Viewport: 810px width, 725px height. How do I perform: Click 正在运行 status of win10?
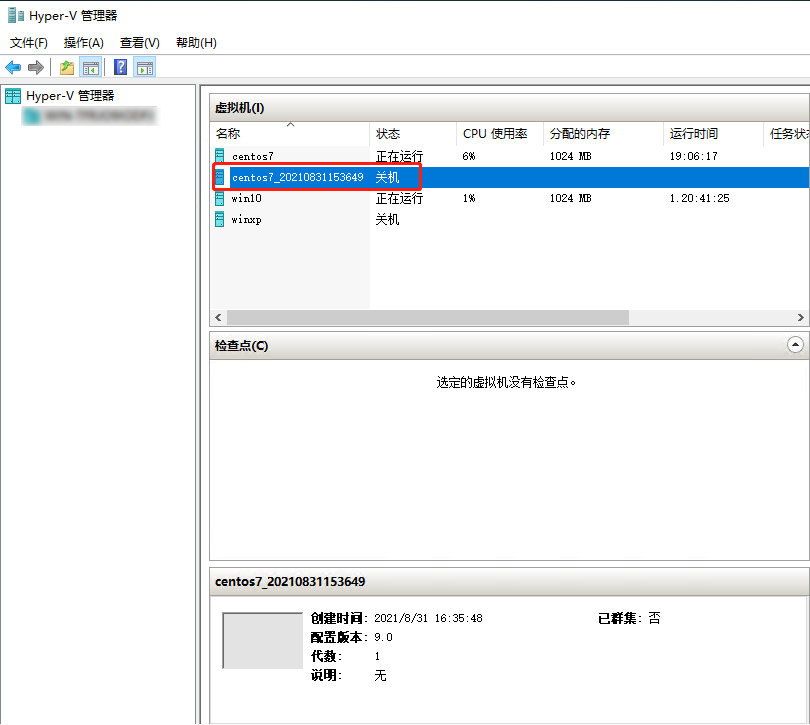(x=399, y=198)
